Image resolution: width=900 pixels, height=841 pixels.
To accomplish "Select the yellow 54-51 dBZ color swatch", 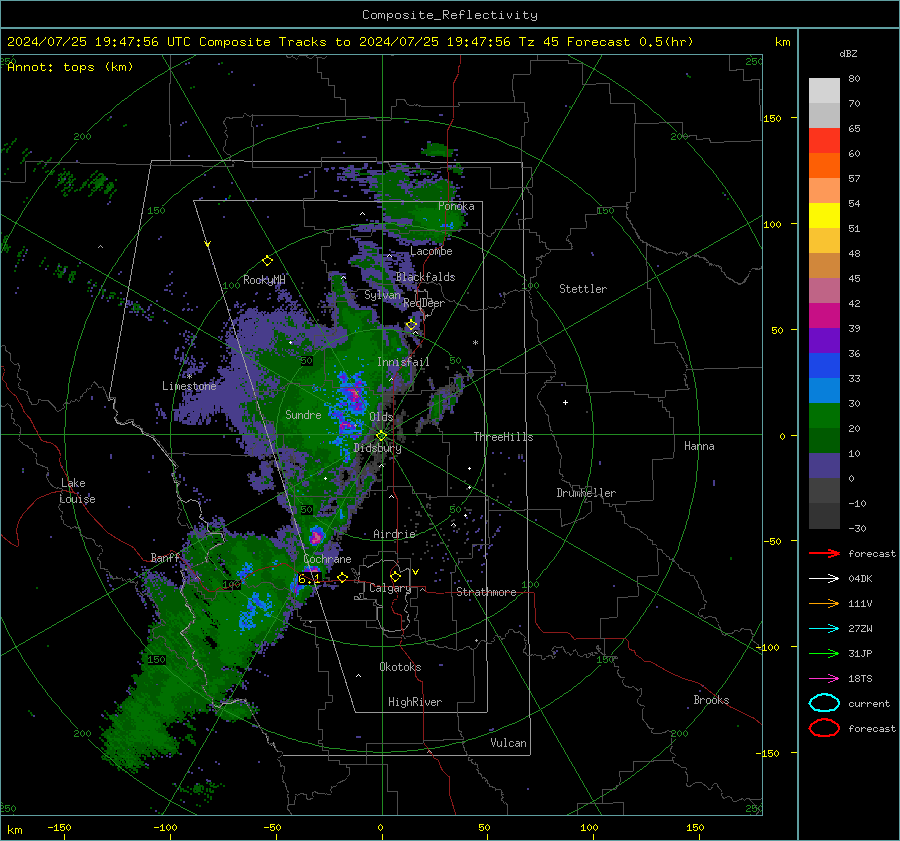I will click(x=824, y=215).
